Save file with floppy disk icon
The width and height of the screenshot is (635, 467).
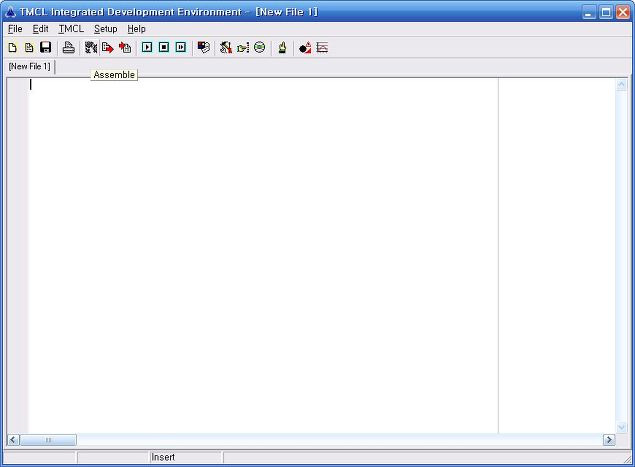pos(45,48)
